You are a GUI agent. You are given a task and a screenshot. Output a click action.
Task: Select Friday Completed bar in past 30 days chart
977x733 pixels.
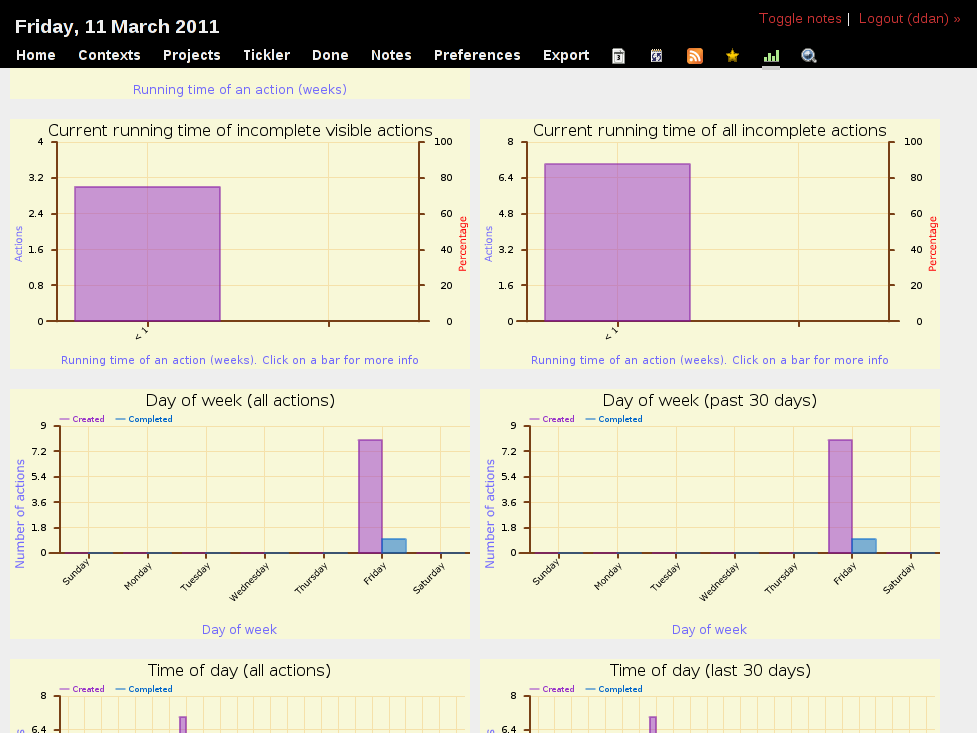[x=864, y=546]
